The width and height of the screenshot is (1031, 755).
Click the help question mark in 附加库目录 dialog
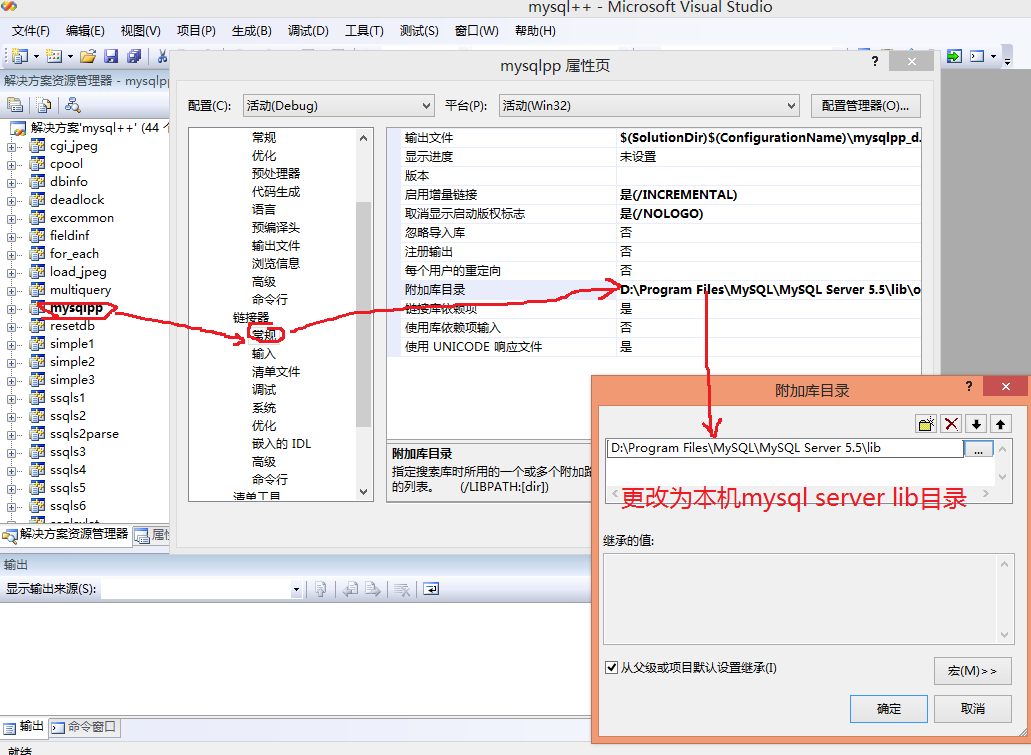(x=969, y=386)
